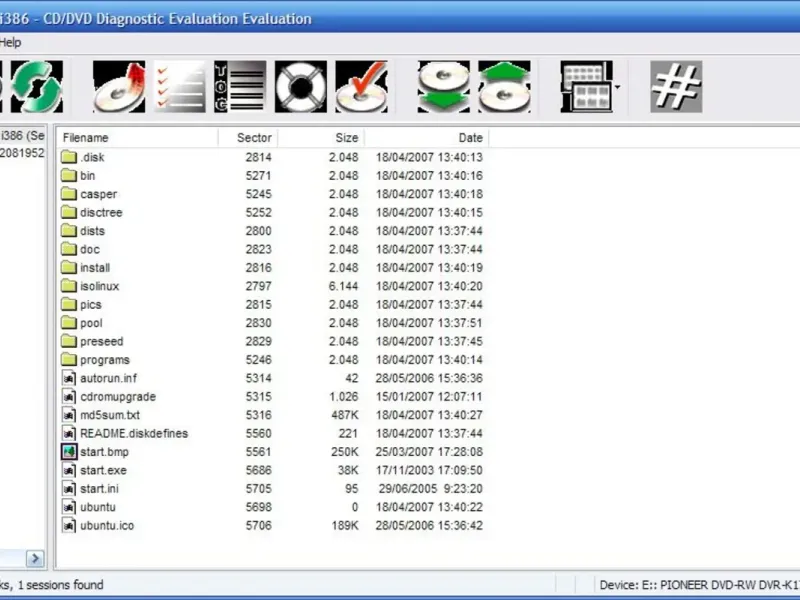Select the ubuntu.ico file name

pyautogui.click(x=107, y=526)
